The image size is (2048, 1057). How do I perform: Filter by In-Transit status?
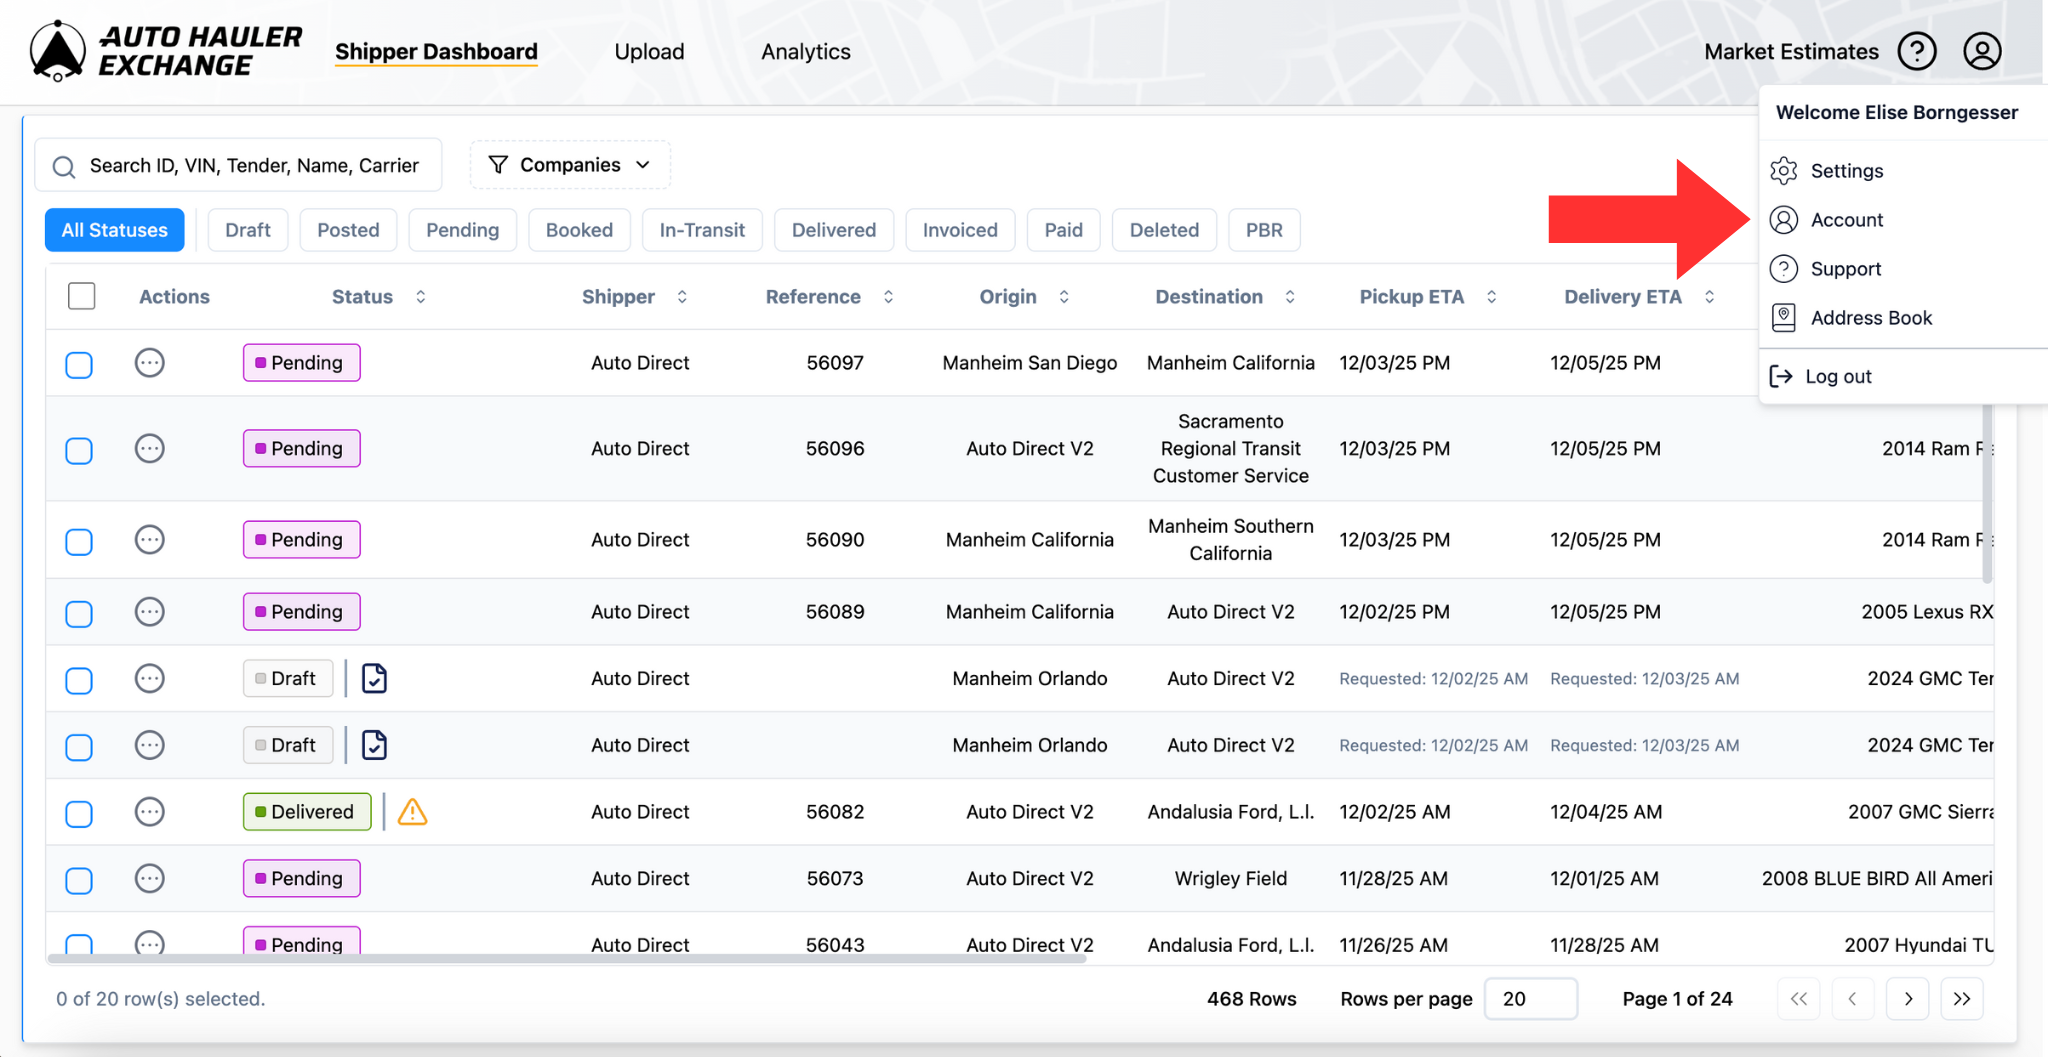(x=701, y=230)
